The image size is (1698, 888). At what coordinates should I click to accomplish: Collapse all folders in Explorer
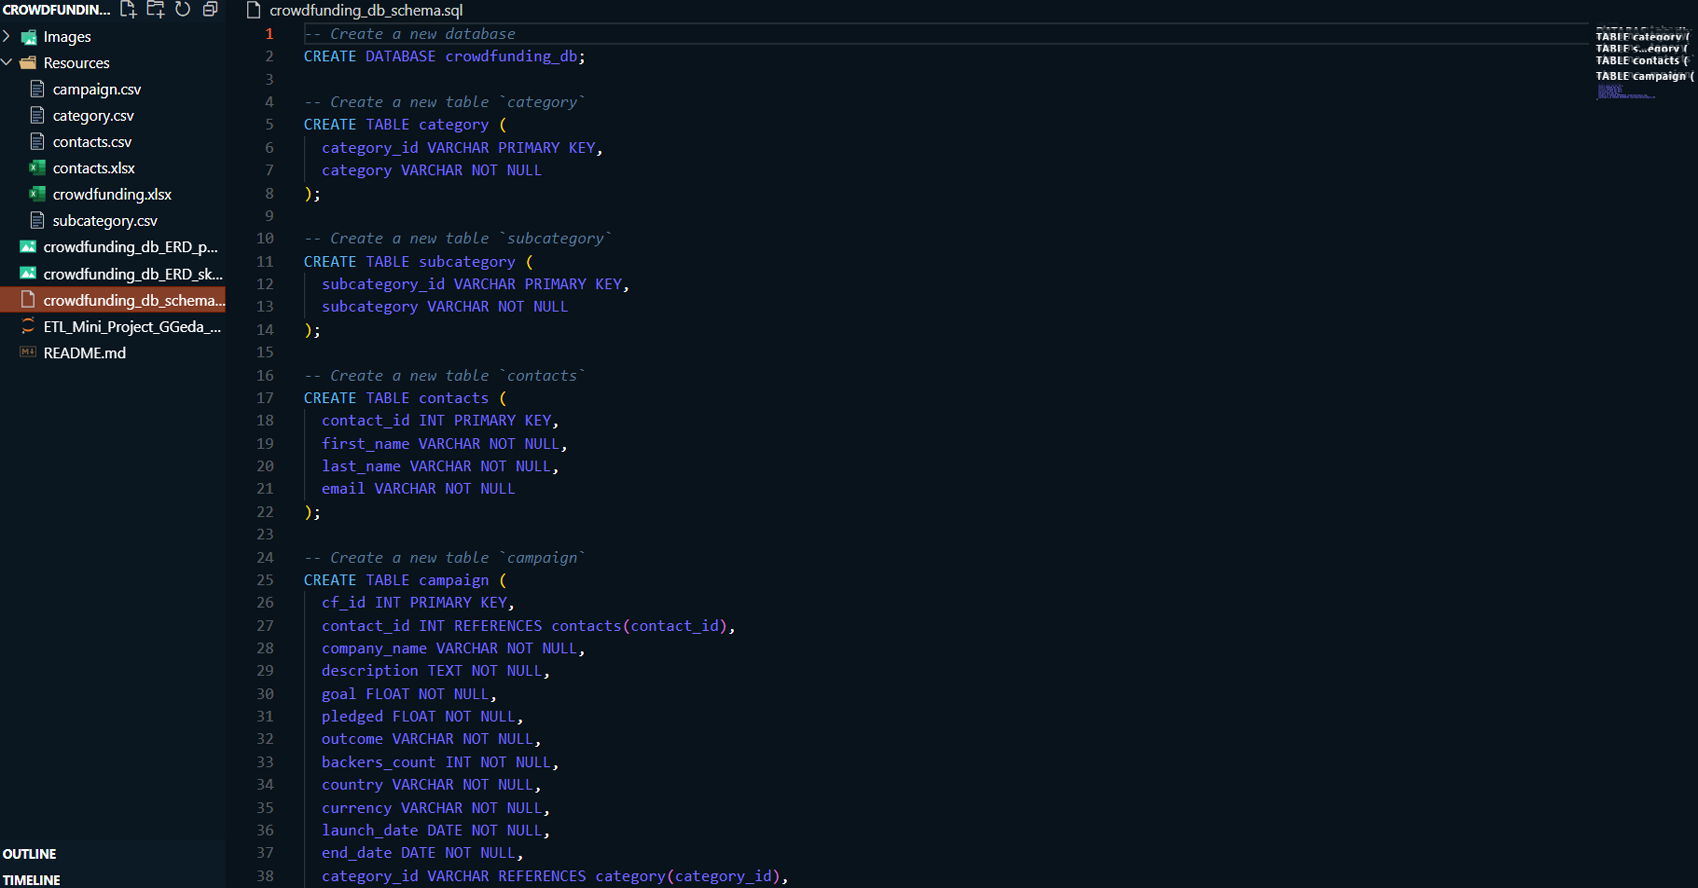210,10
